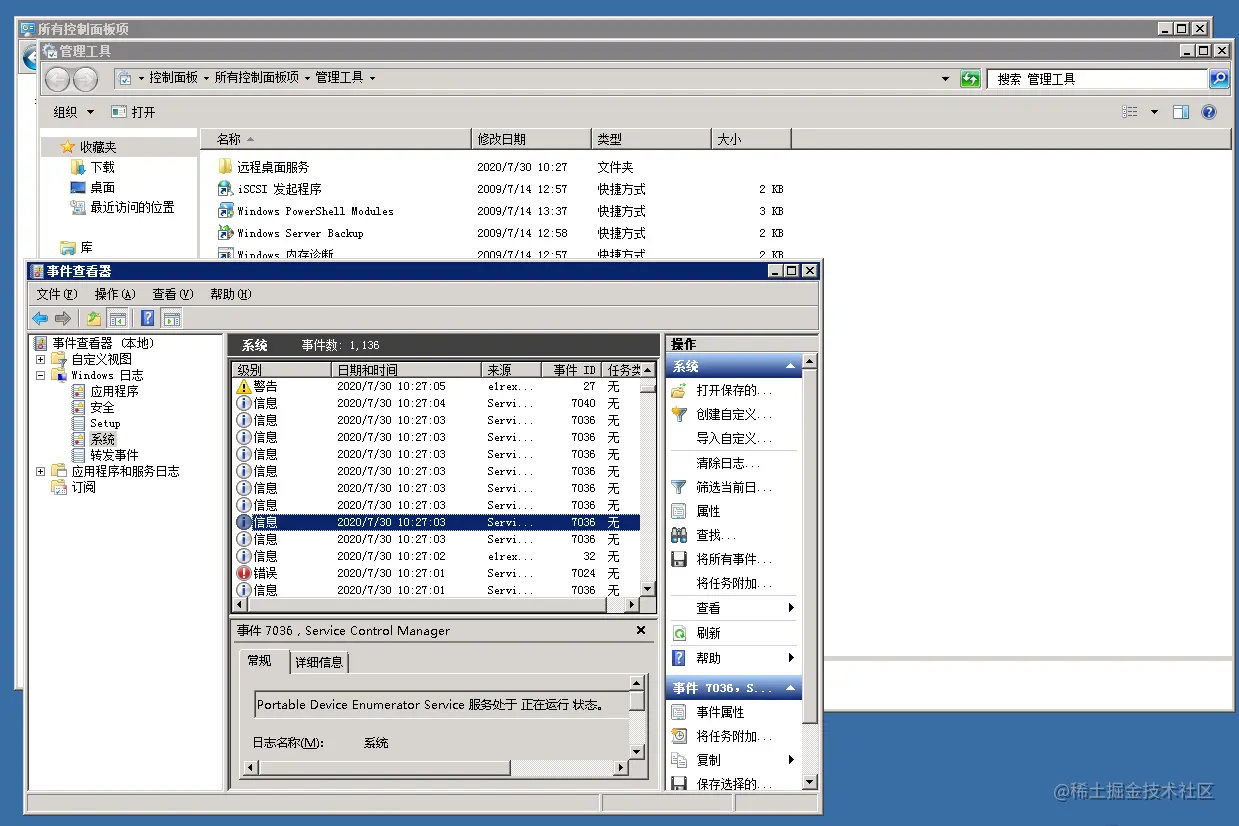This screenshot has width=1239, height=826.
Task: Open the 组织 dropdown in 管理工具 window
Action: pyautogui.click(x=73, y=112)
